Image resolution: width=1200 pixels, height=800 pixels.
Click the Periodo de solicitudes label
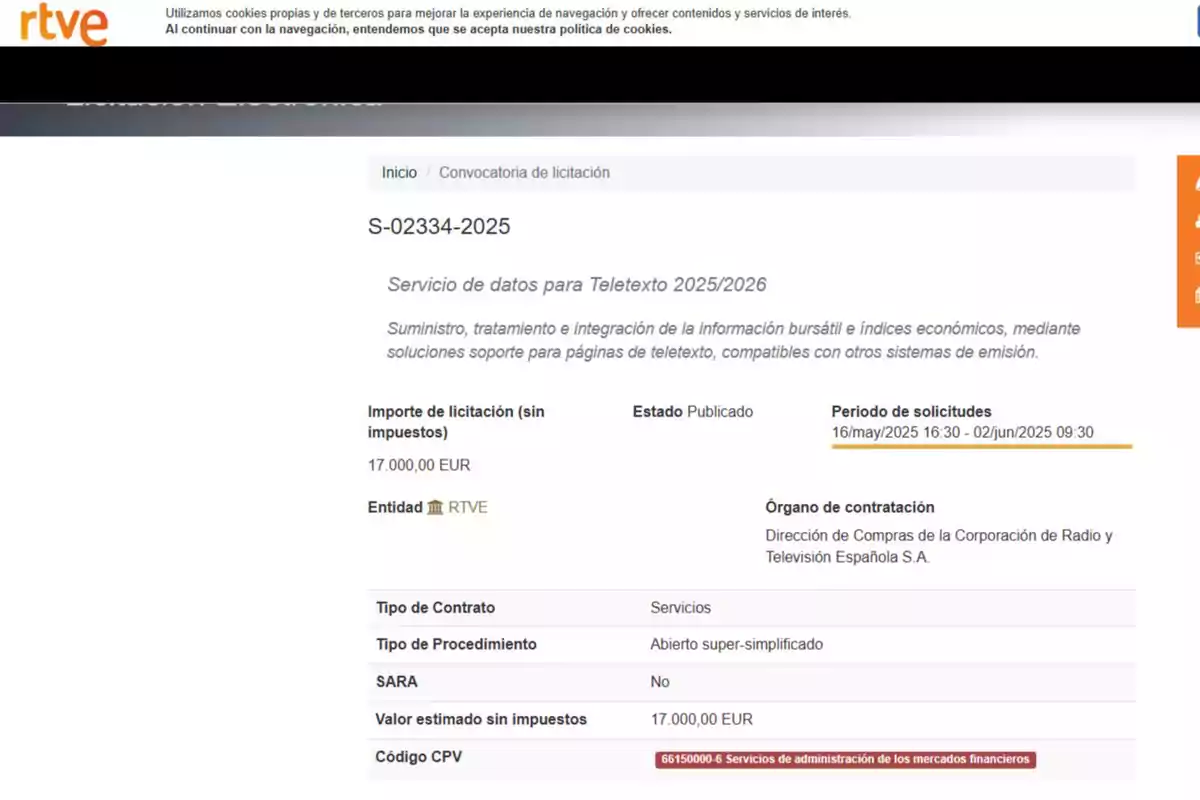click(x=911, y=411)
